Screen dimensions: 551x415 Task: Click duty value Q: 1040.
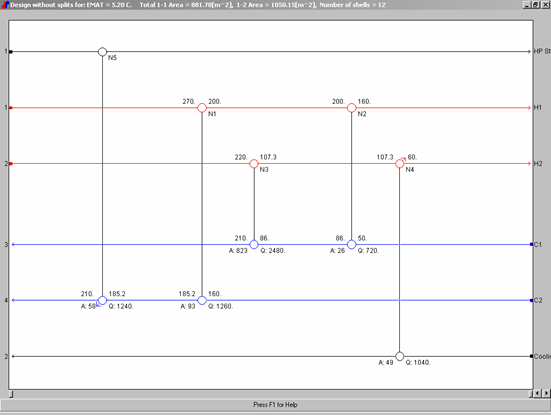418,363
